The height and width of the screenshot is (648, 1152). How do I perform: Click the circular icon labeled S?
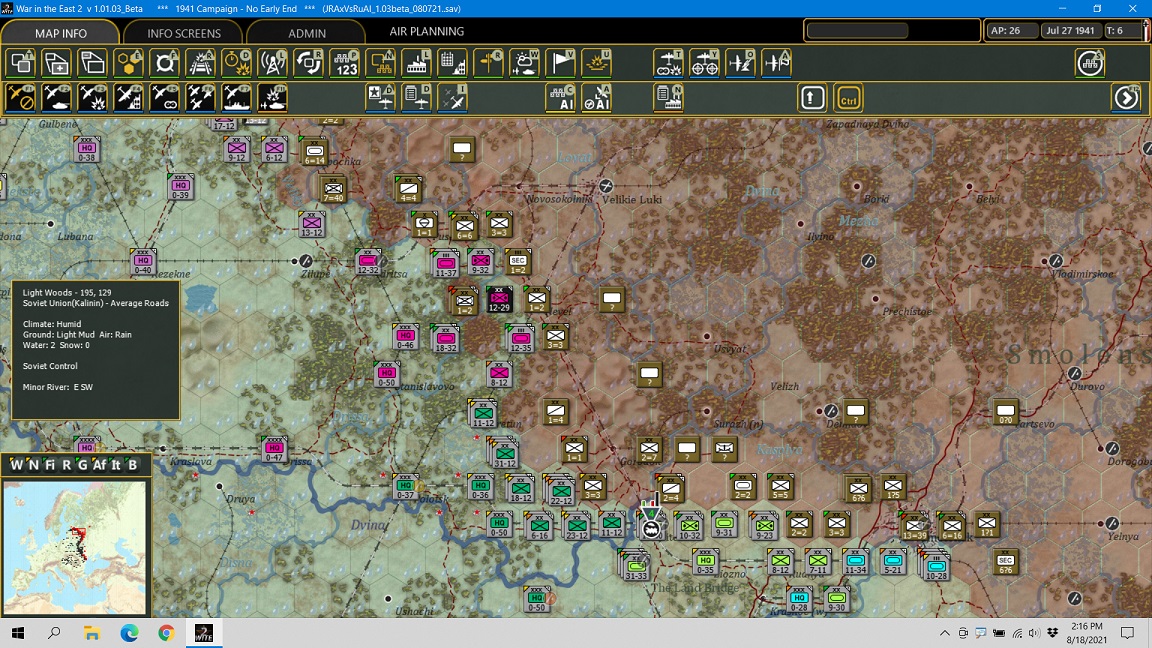point(1090,63)
